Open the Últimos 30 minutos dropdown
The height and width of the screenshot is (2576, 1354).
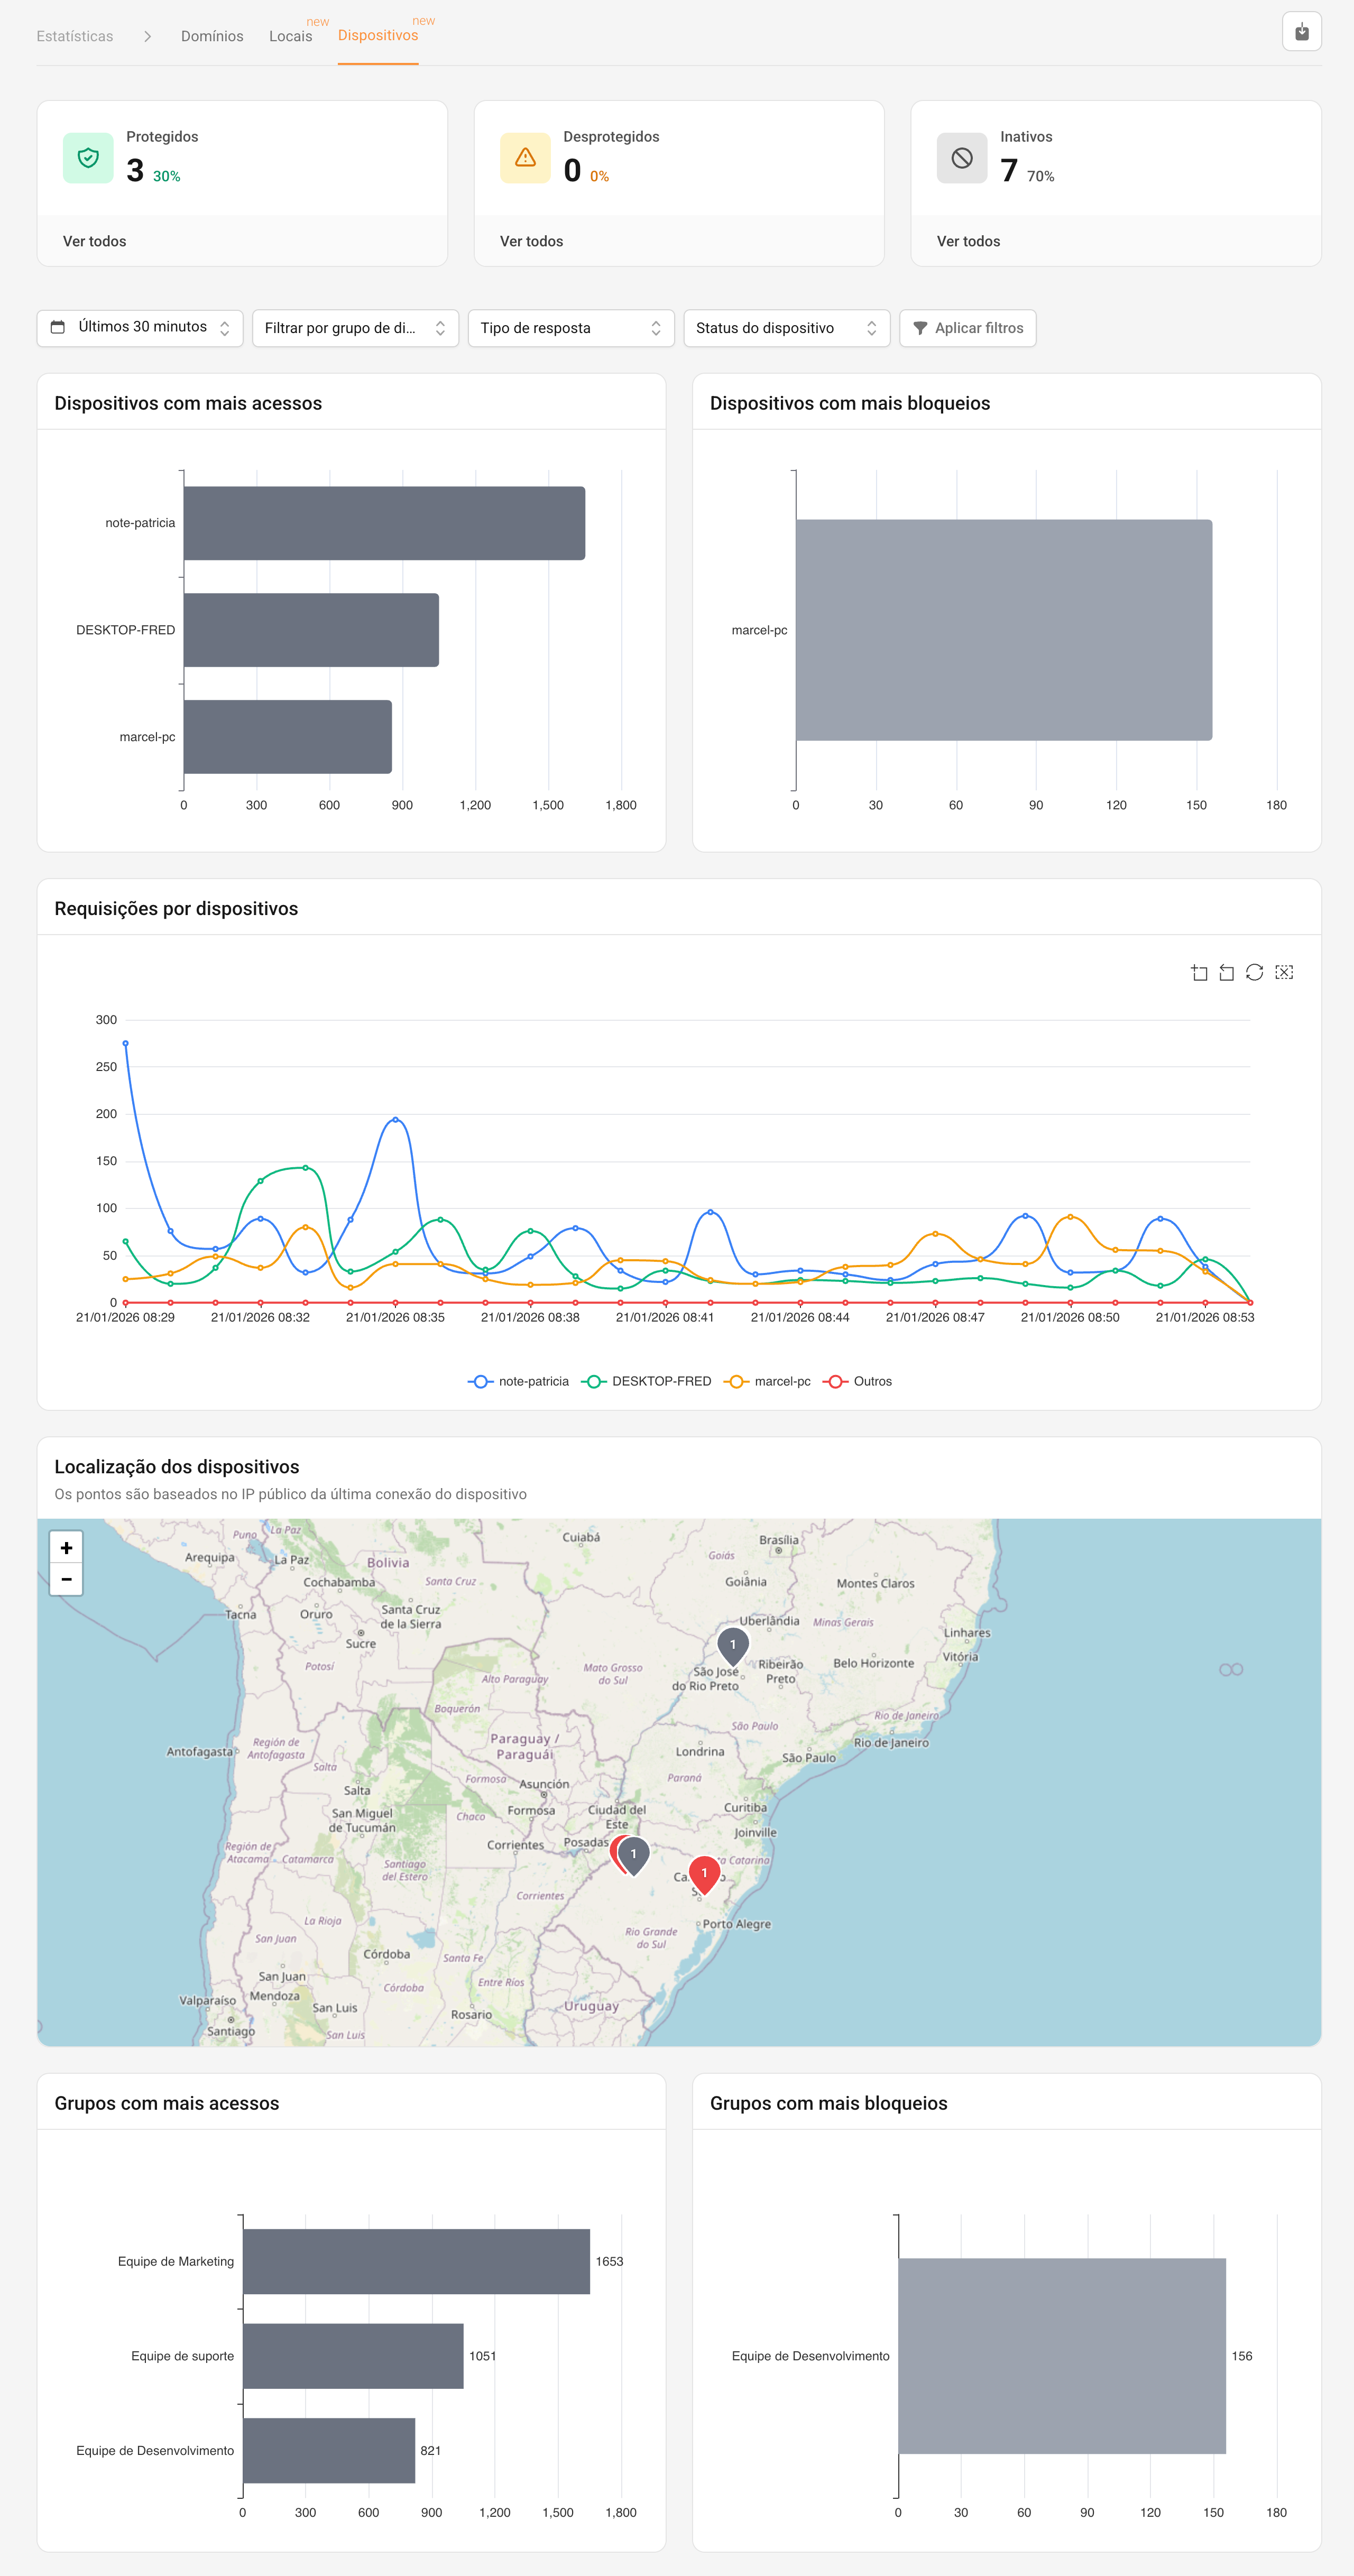140,327
